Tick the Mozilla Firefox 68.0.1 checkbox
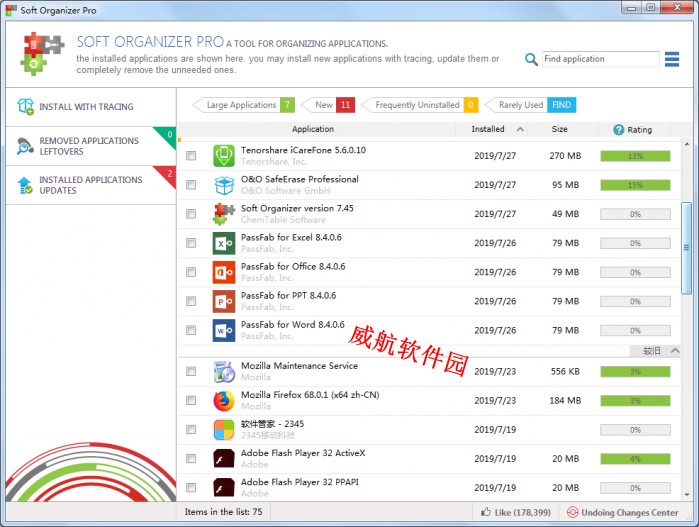The width and height of the screenshot is (699, 527). pos(191,401)
